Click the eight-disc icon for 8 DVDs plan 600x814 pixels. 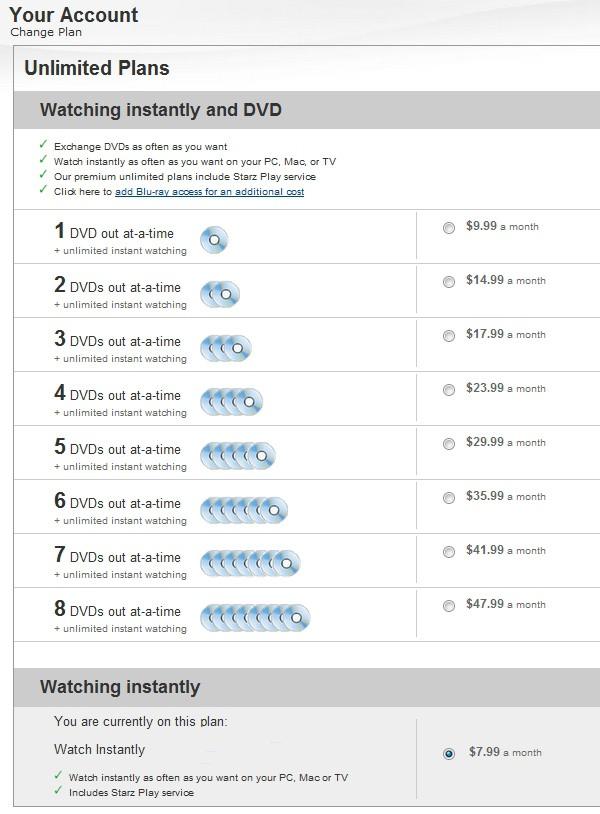(x=255, y=618)
